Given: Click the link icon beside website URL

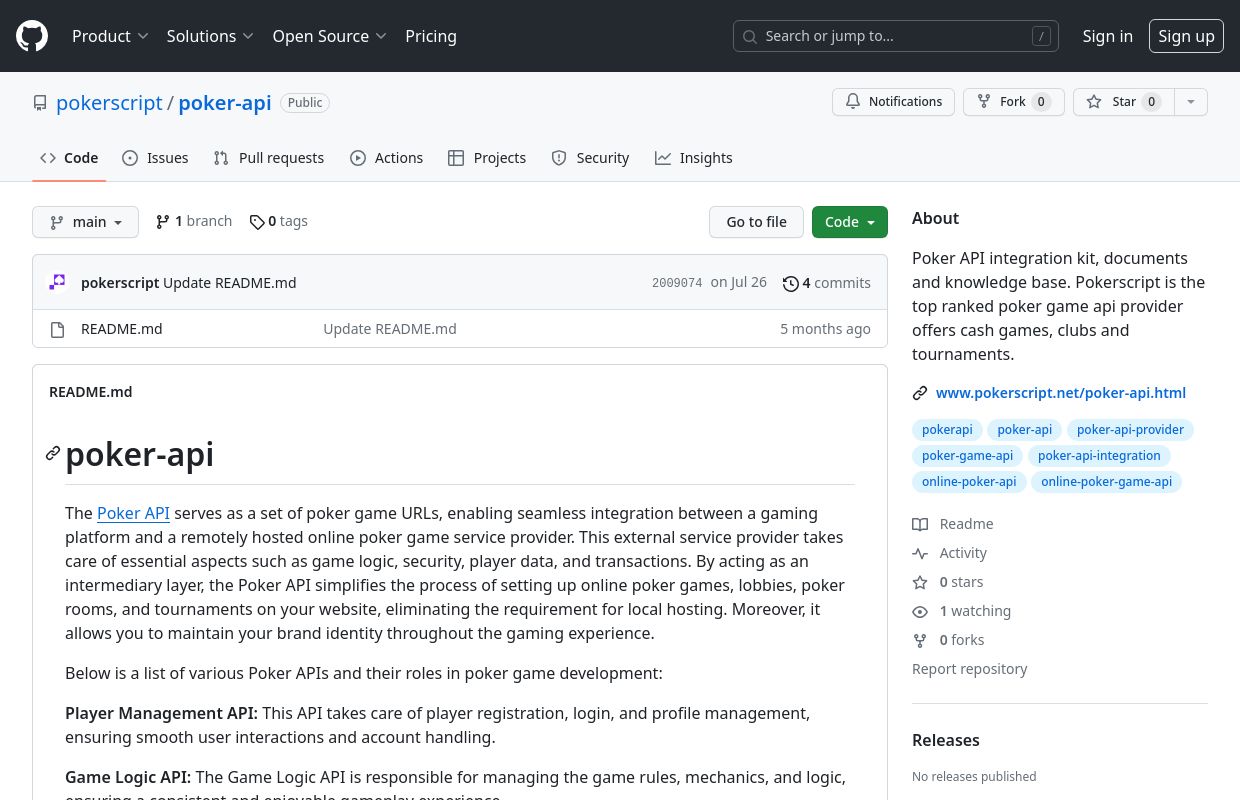Looking at the screenshot, I should (x=920, y=393).
